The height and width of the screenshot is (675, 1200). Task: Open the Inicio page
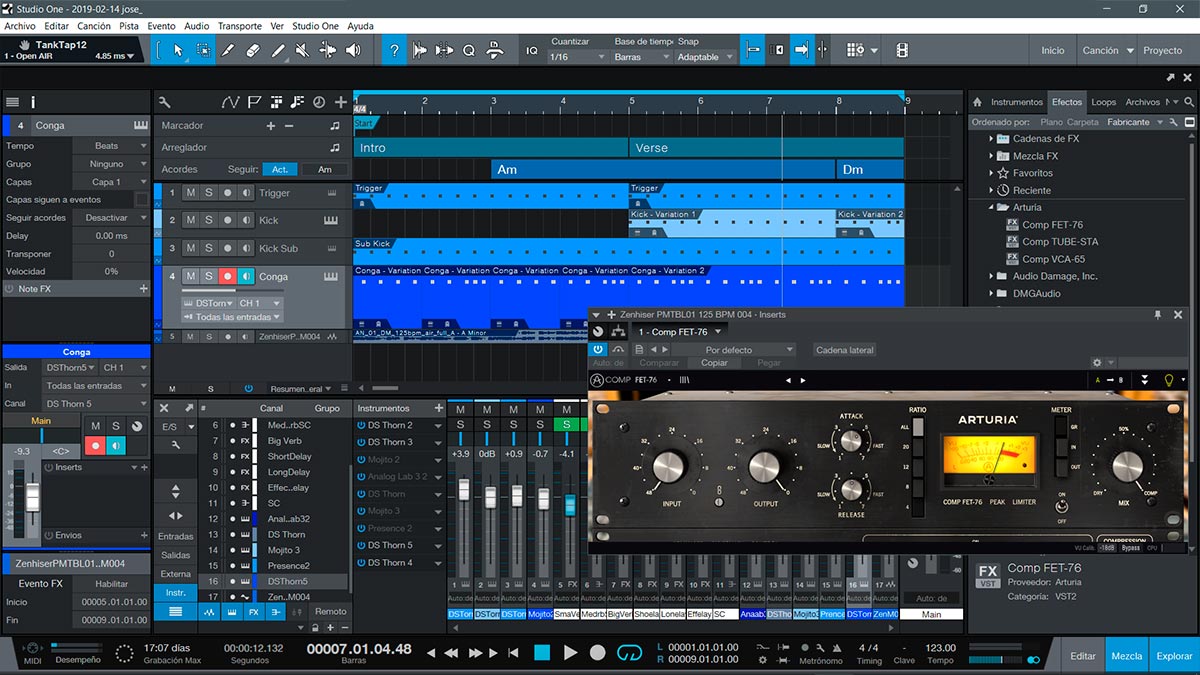1053,50
